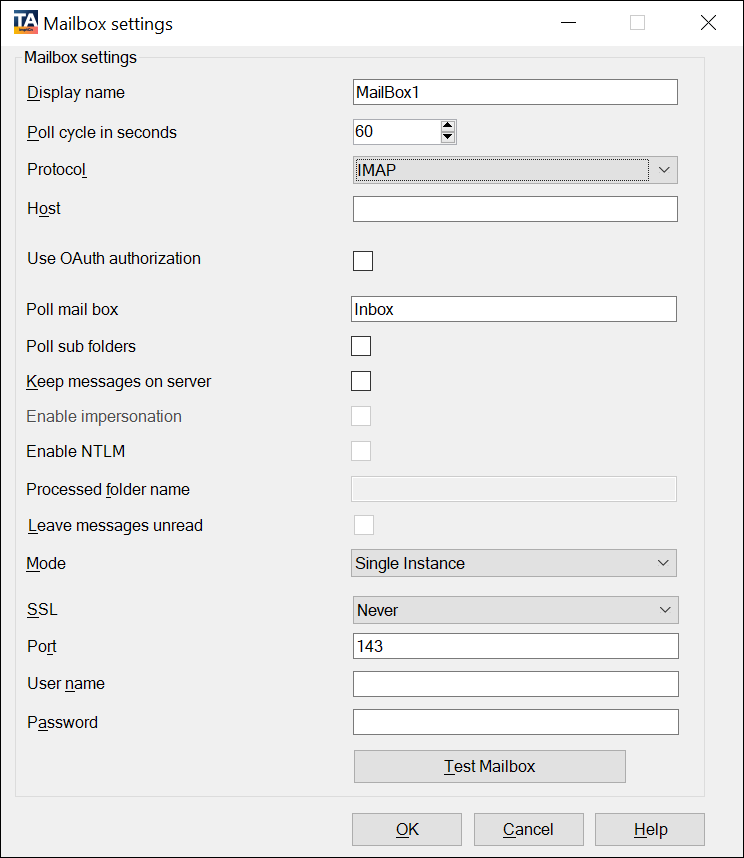Screen dimensions: 744x858
Task: Confirm settings with the OK button
Action: (x=407, y=829)
